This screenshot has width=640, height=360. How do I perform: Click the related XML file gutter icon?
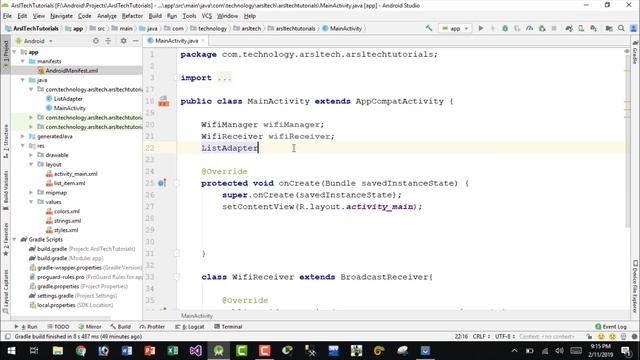pyautogui.click(x=164, y=101)
